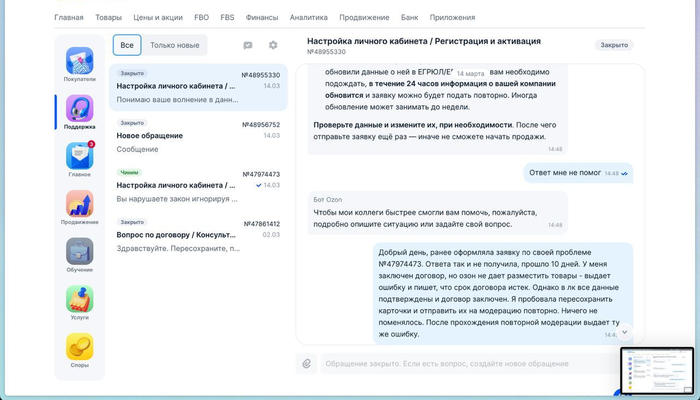The image size is (700, 400).
Task: Select the Все tickets filter
Action: click(127, 45)
